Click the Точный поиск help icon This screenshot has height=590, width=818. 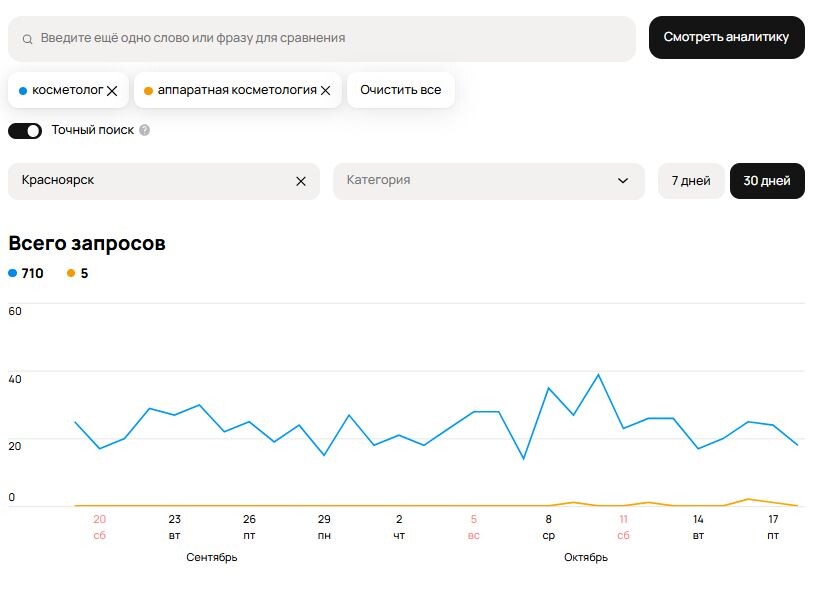(145, 130)
